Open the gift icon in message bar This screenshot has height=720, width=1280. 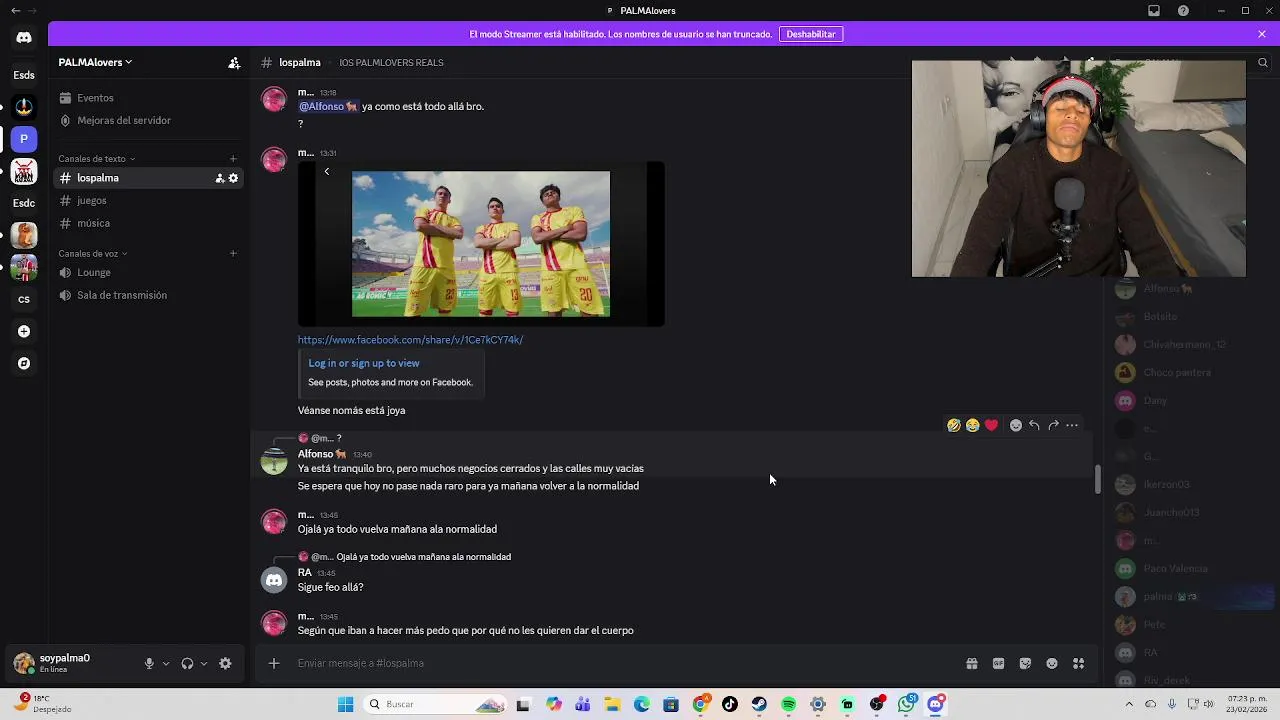971,663
